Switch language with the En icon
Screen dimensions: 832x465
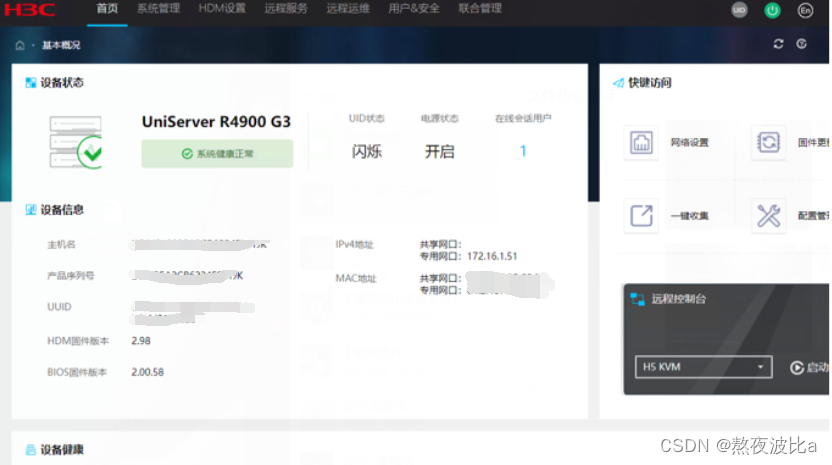point(805,10)
